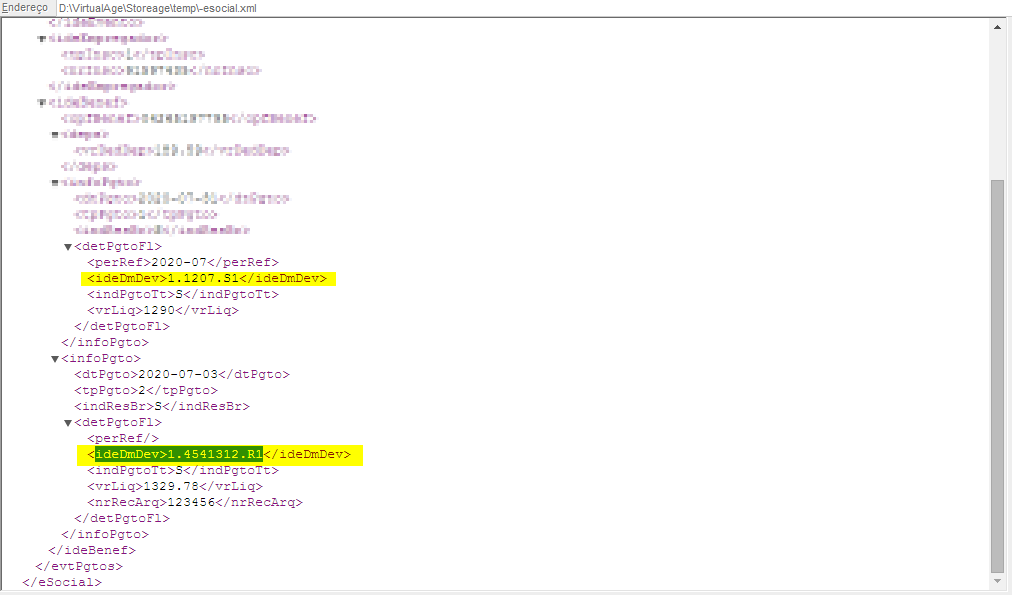The width and height of the screenshot is (1012, 595).
Task: Click the closing detPgtoFl tag below vrLiq 1290
Action: pos(122,327)
